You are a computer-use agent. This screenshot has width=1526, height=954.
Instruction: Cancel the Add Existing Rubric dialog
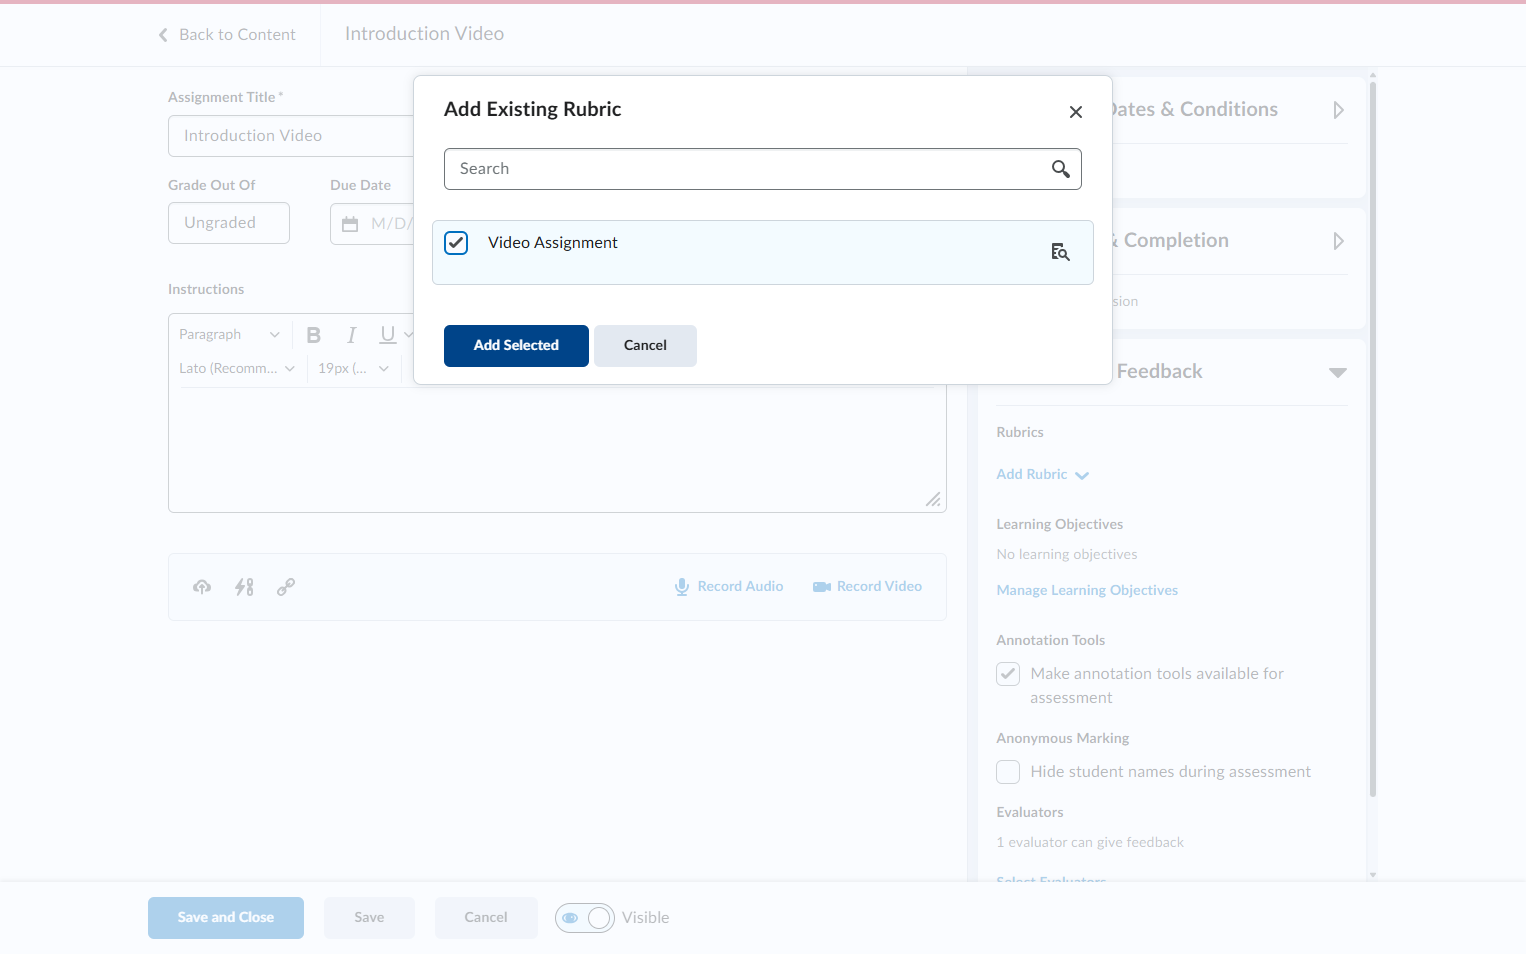645,346
